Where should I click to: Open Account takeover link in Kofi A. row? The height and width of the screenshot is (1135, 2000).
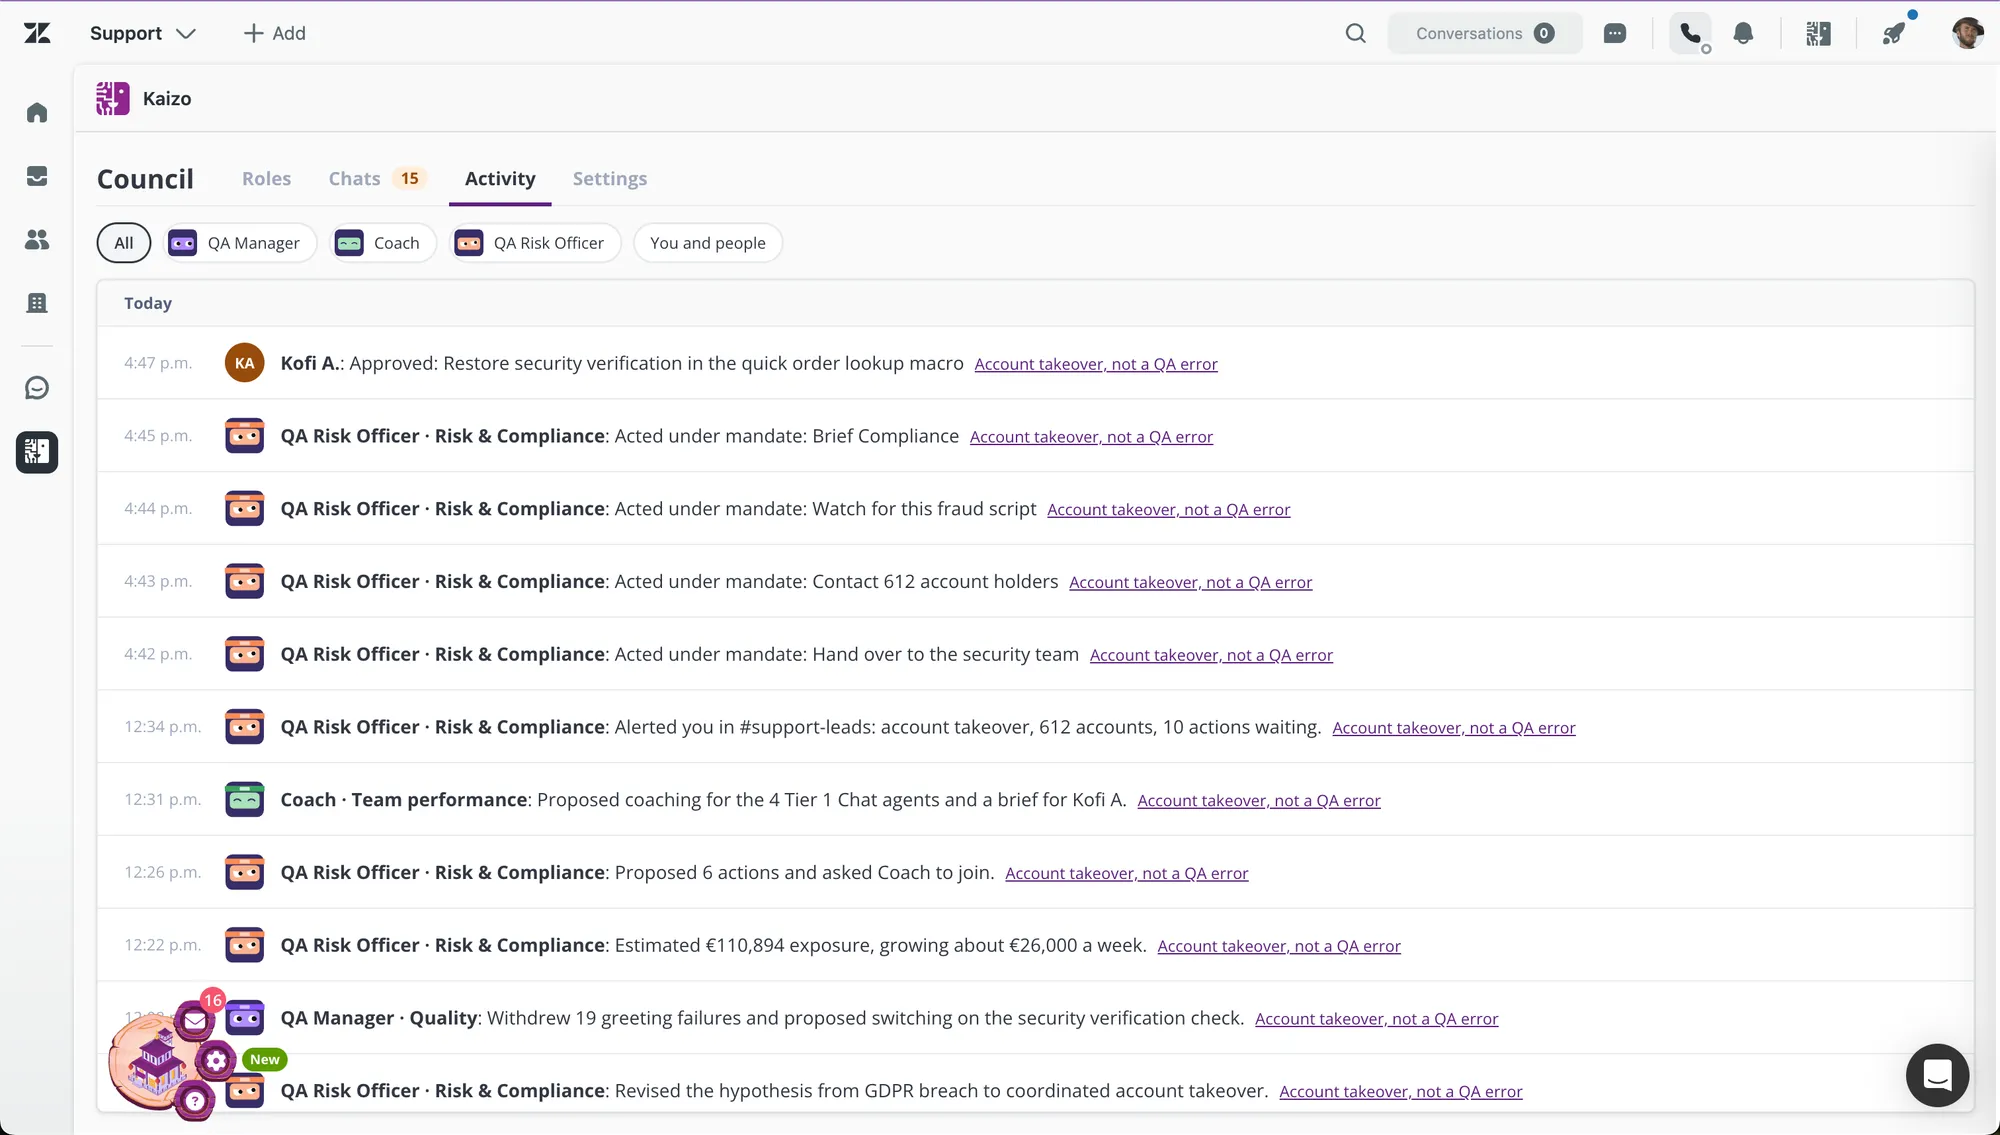pyautogui.click(x=1096, y=364)
